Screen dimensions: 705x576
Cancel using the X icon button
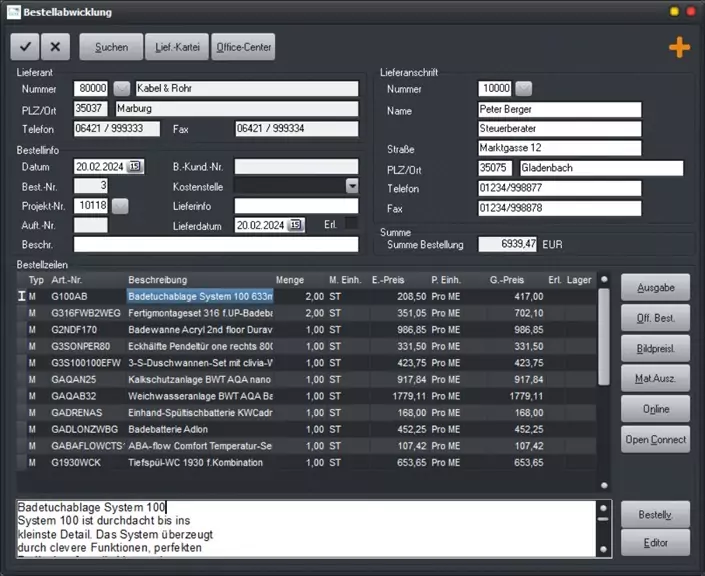point(55,47)
